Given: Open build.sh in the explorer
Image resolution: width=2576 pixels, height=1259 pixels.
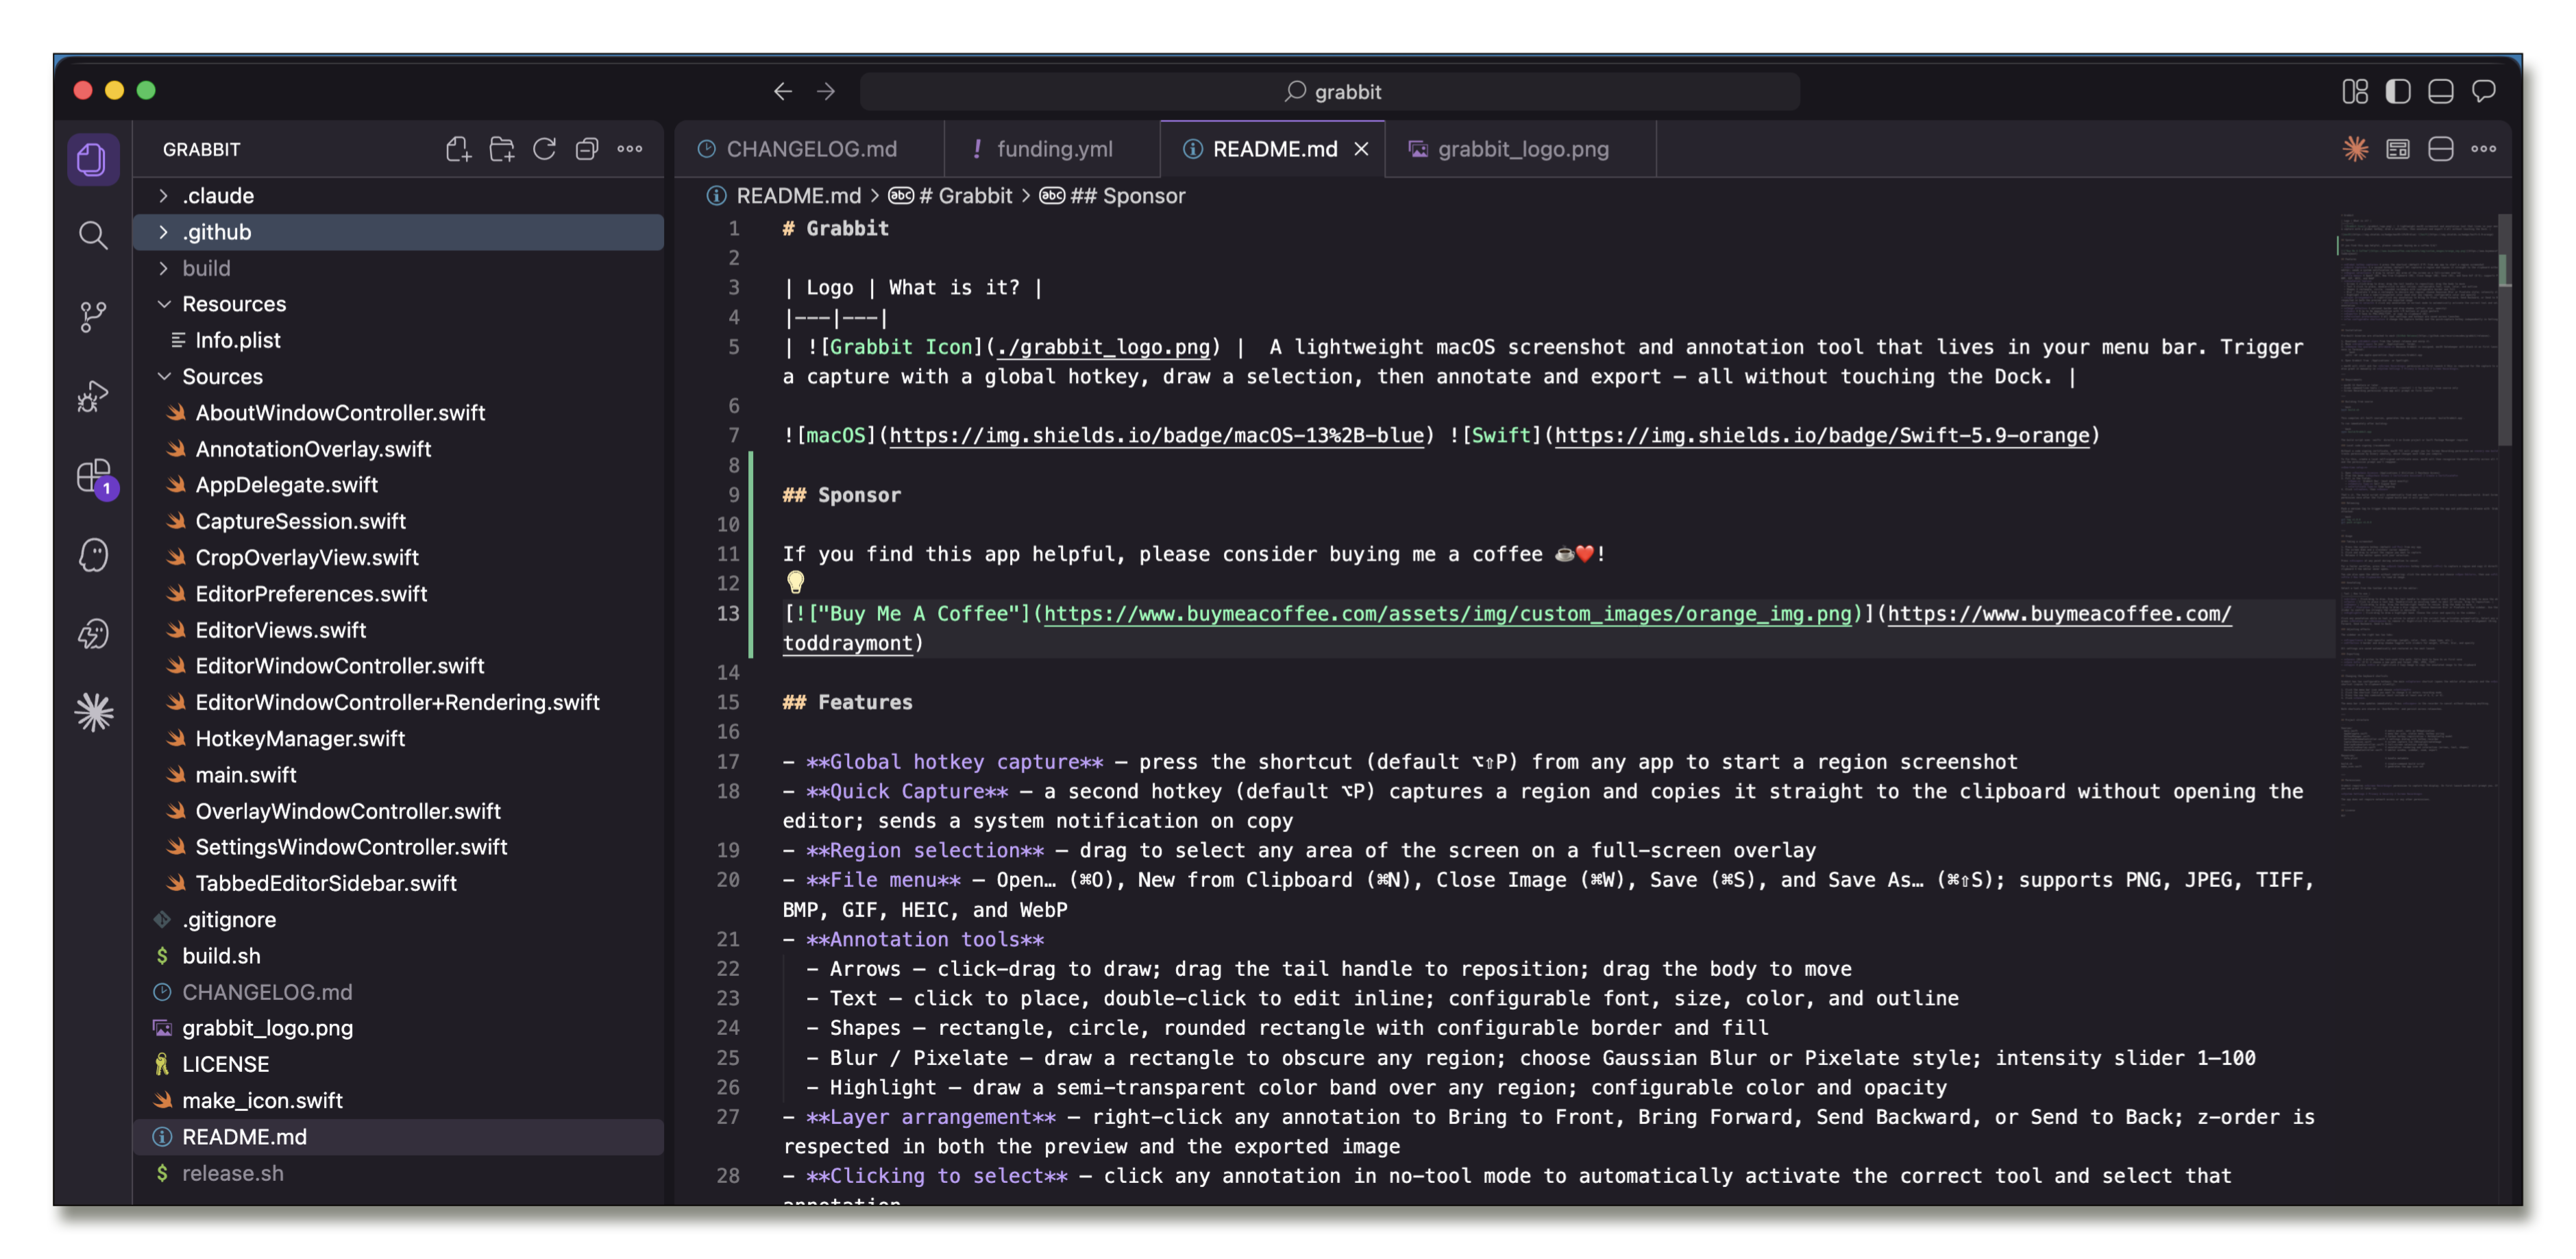Looking at the screenshot, I should [398, 956].
